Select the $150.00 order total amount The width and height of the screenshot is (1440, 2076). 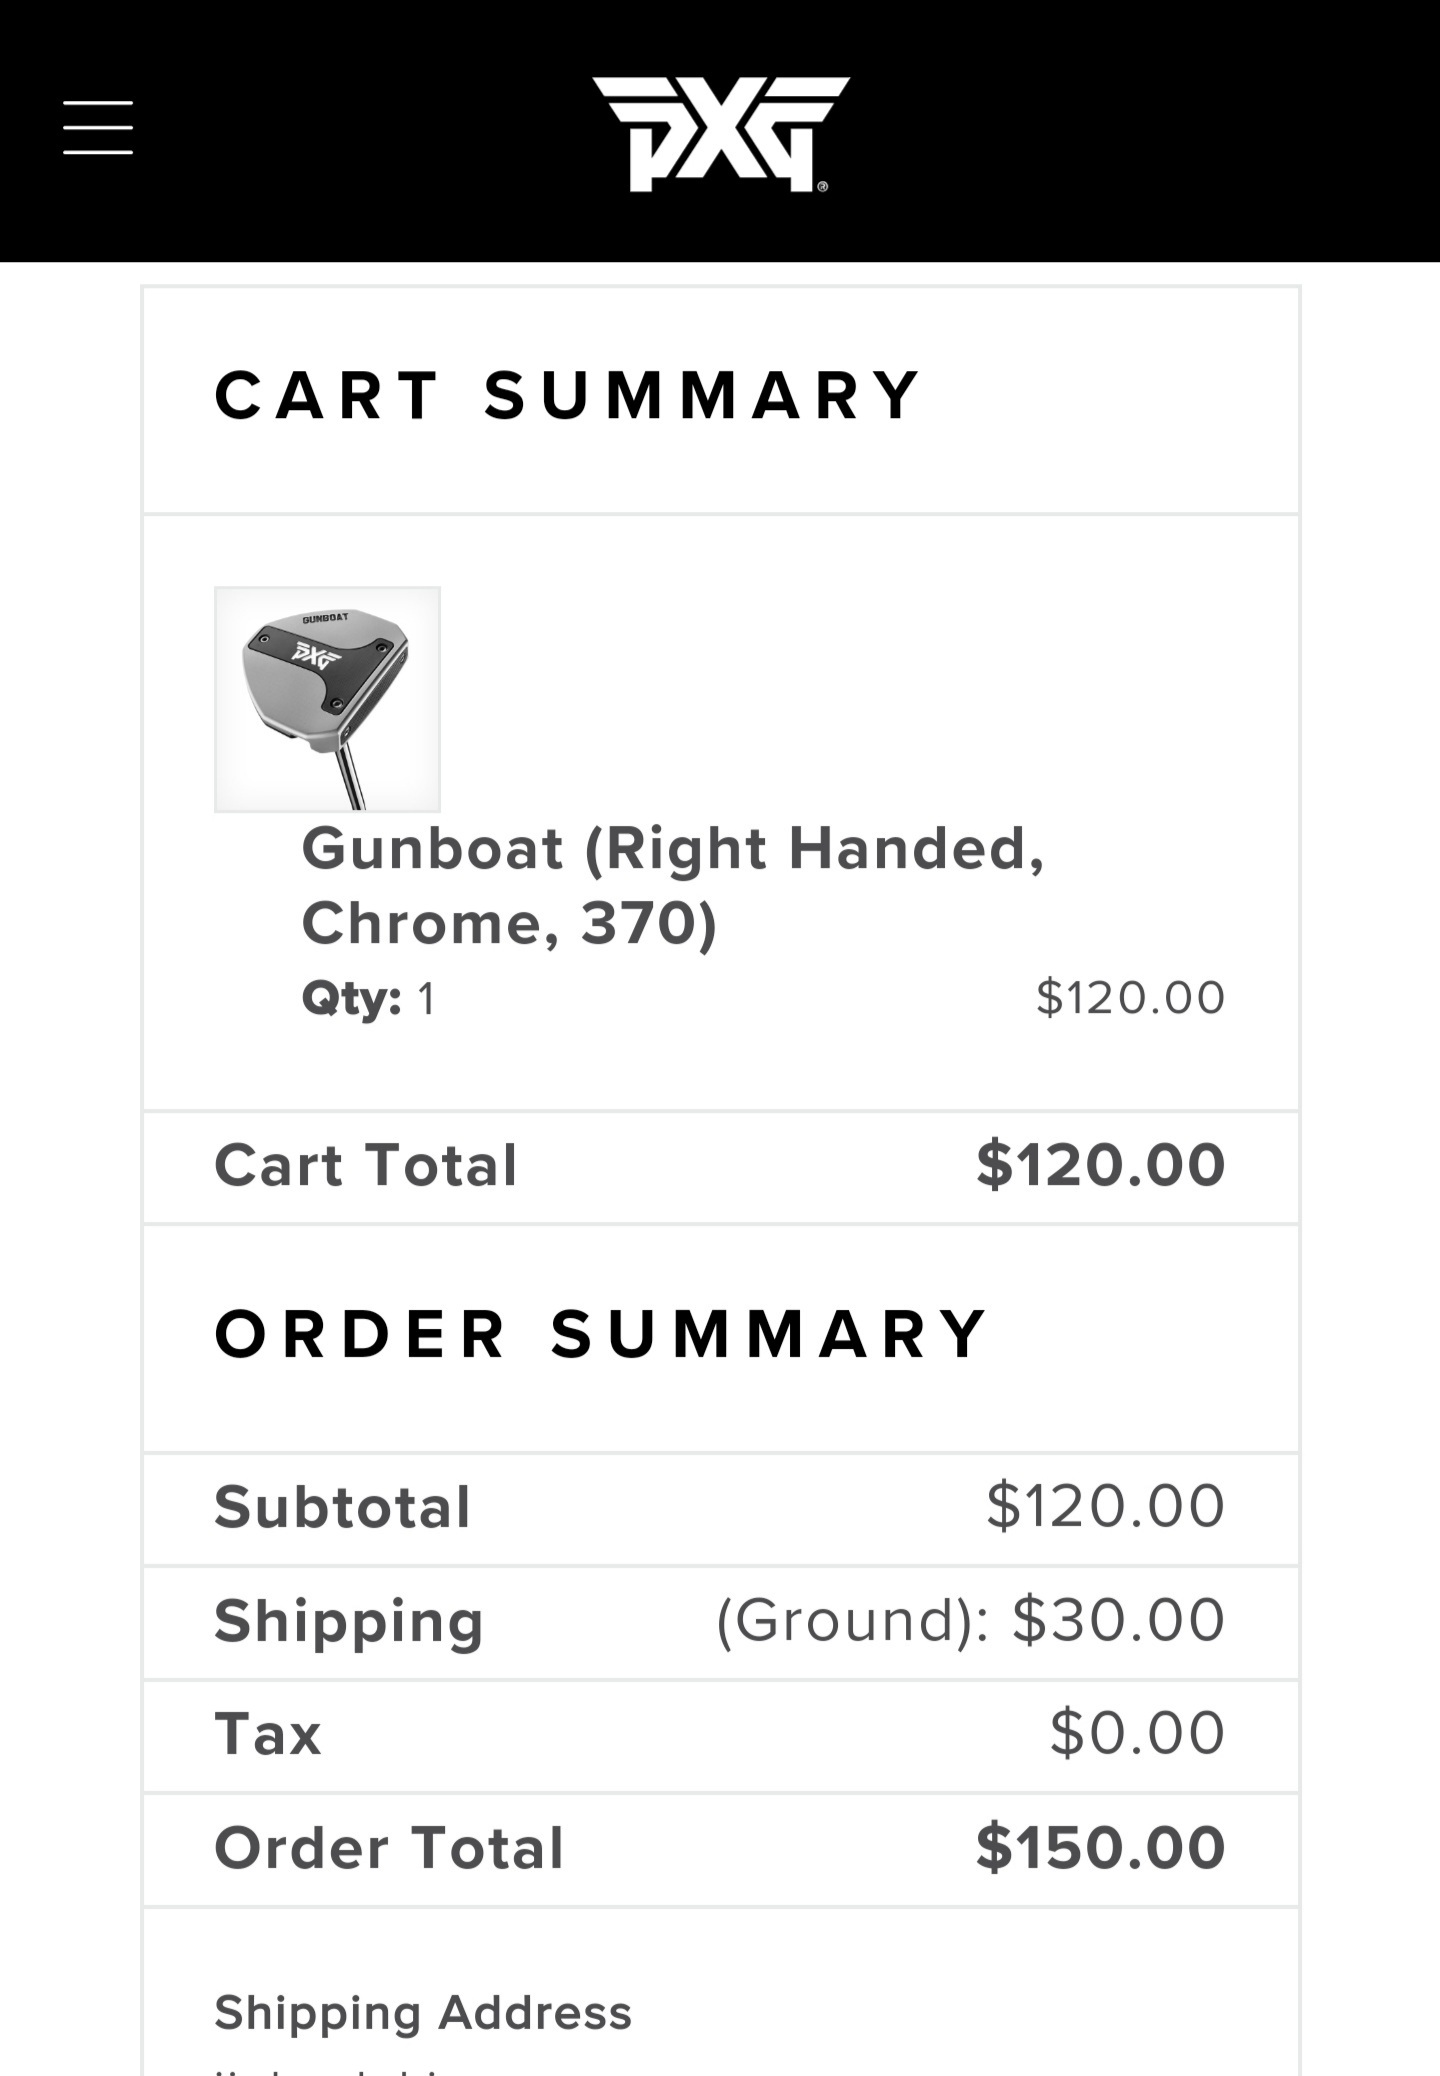point(1100,1848)
